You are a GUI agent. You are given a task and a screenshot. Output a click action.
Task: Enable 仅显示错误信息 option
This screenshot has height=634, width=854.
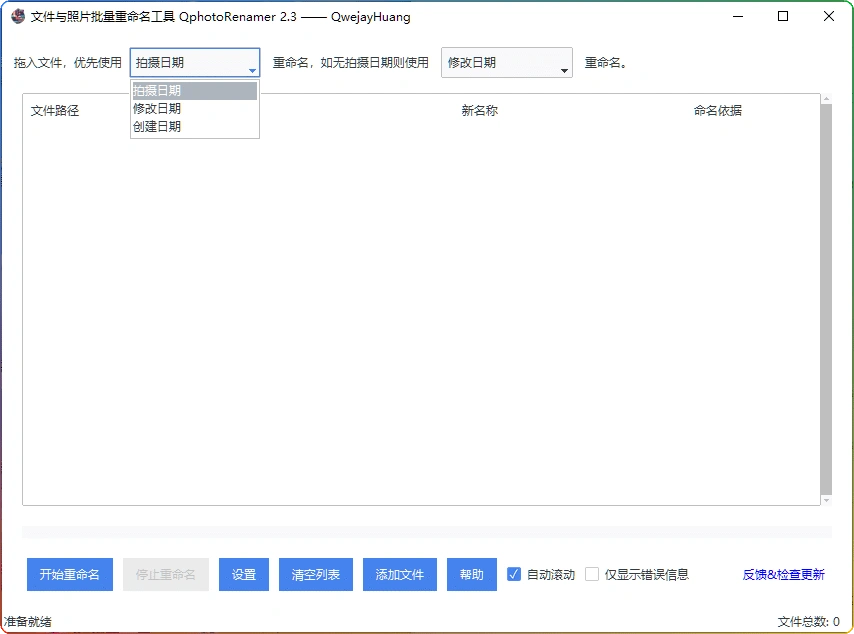pos(592,574)
